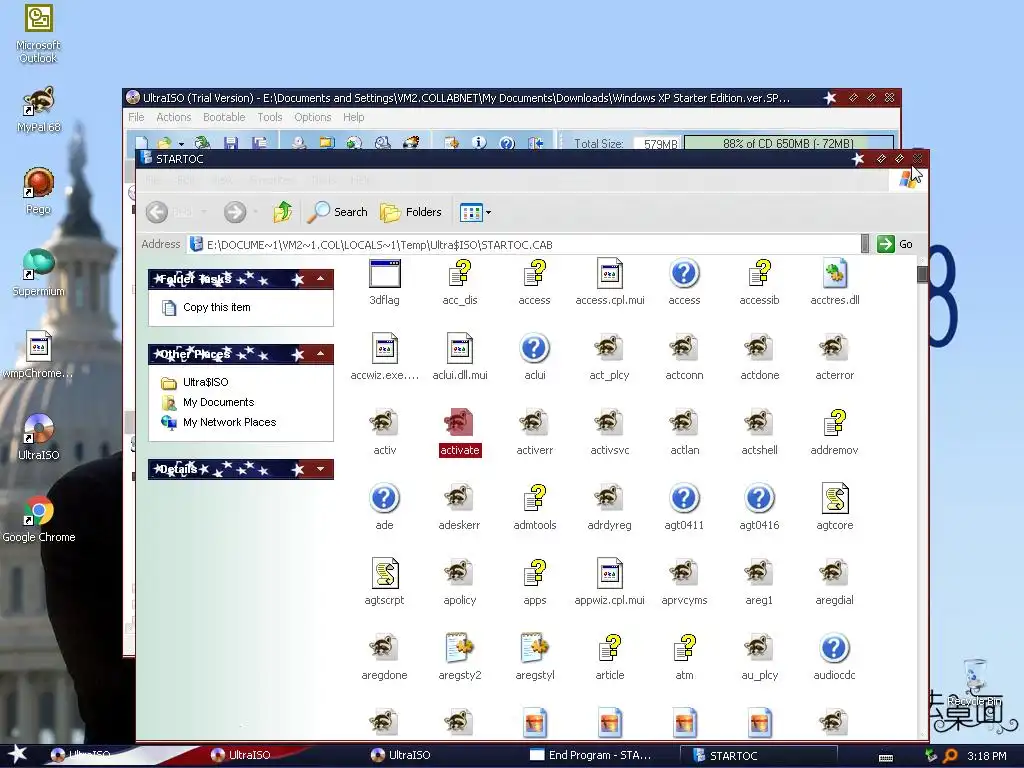Select the act_plcy file icon

(609, 348)
